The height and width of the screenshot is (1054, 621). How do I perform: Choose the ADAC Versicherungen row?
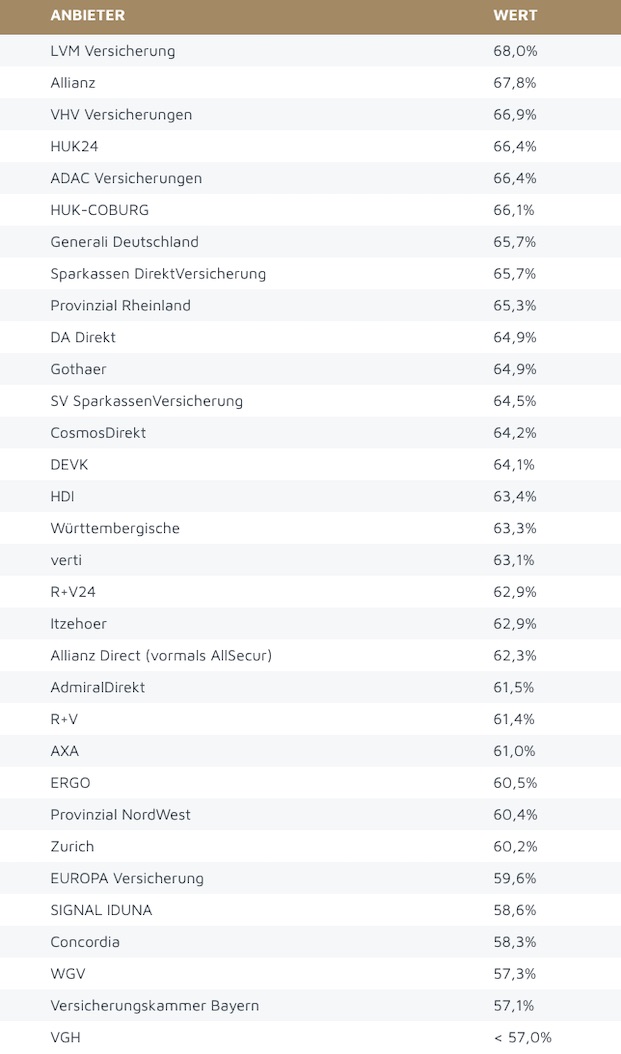pyautogui.click(x=126, y=178)
